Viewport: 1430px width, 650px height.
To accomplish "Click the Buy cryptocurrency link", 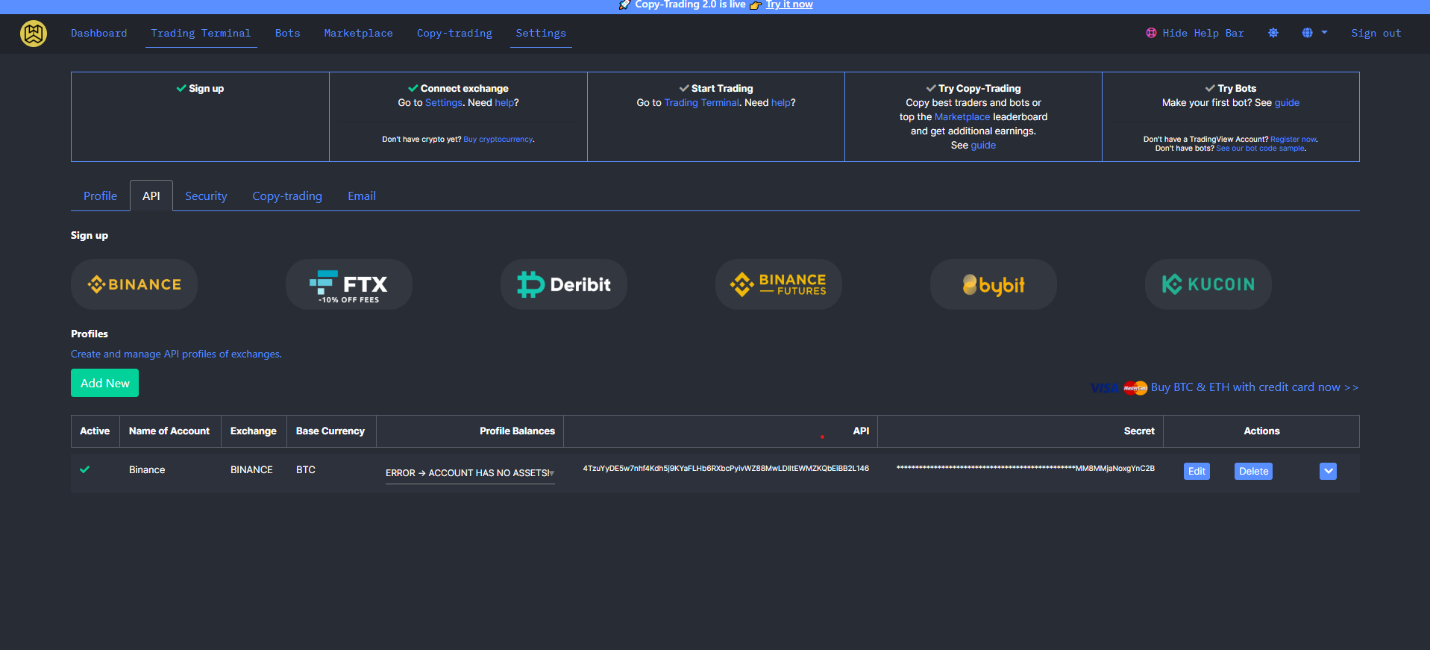I will [x=498, y=139].
